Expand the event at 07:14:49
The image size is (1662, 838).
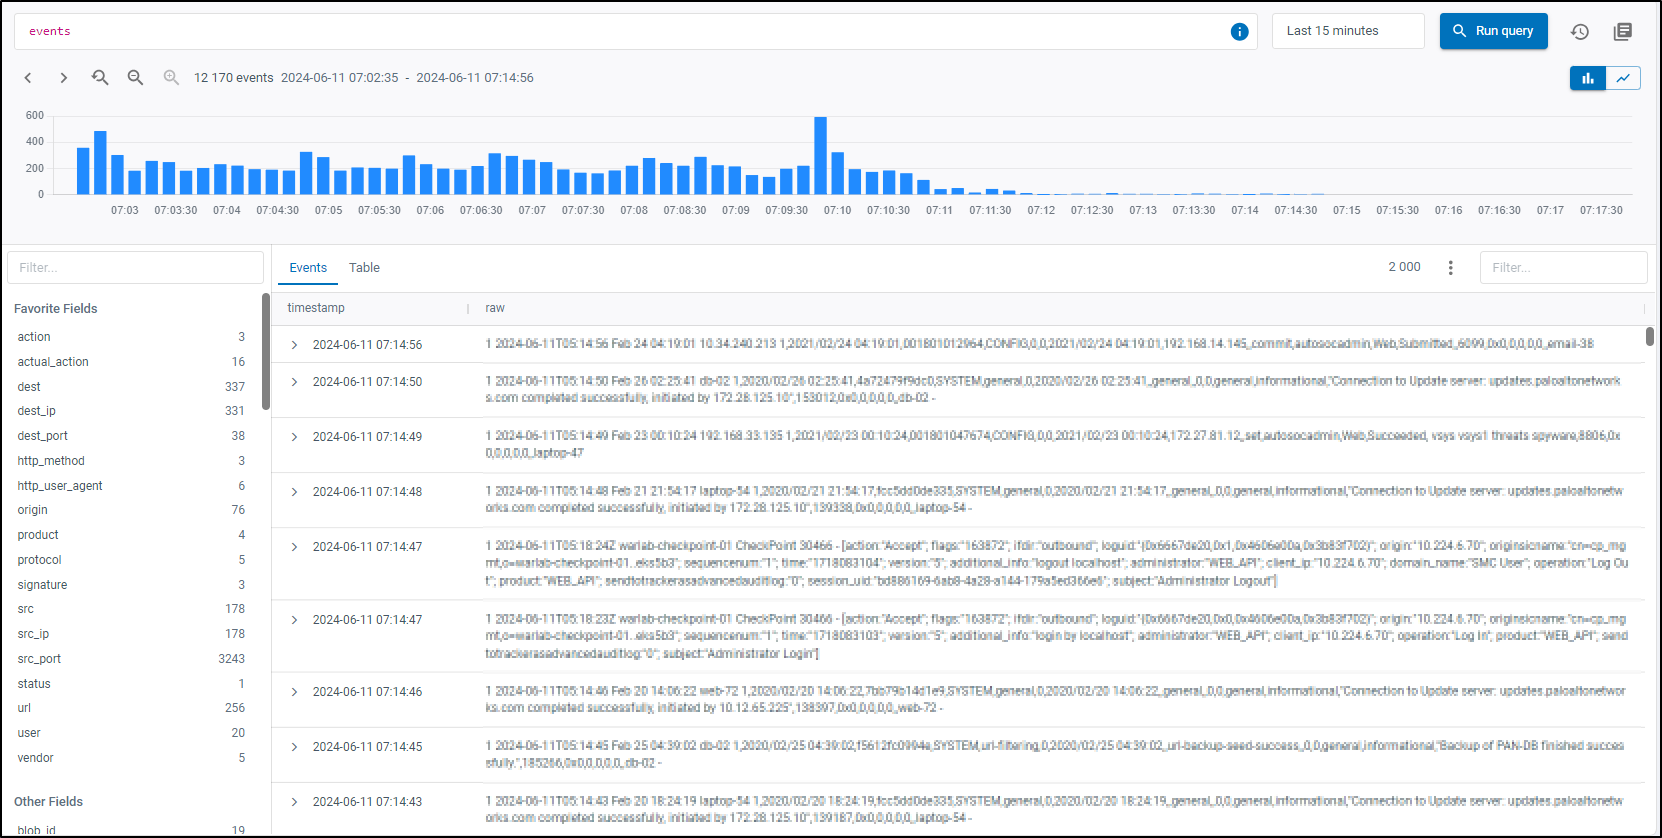[295, 437]
